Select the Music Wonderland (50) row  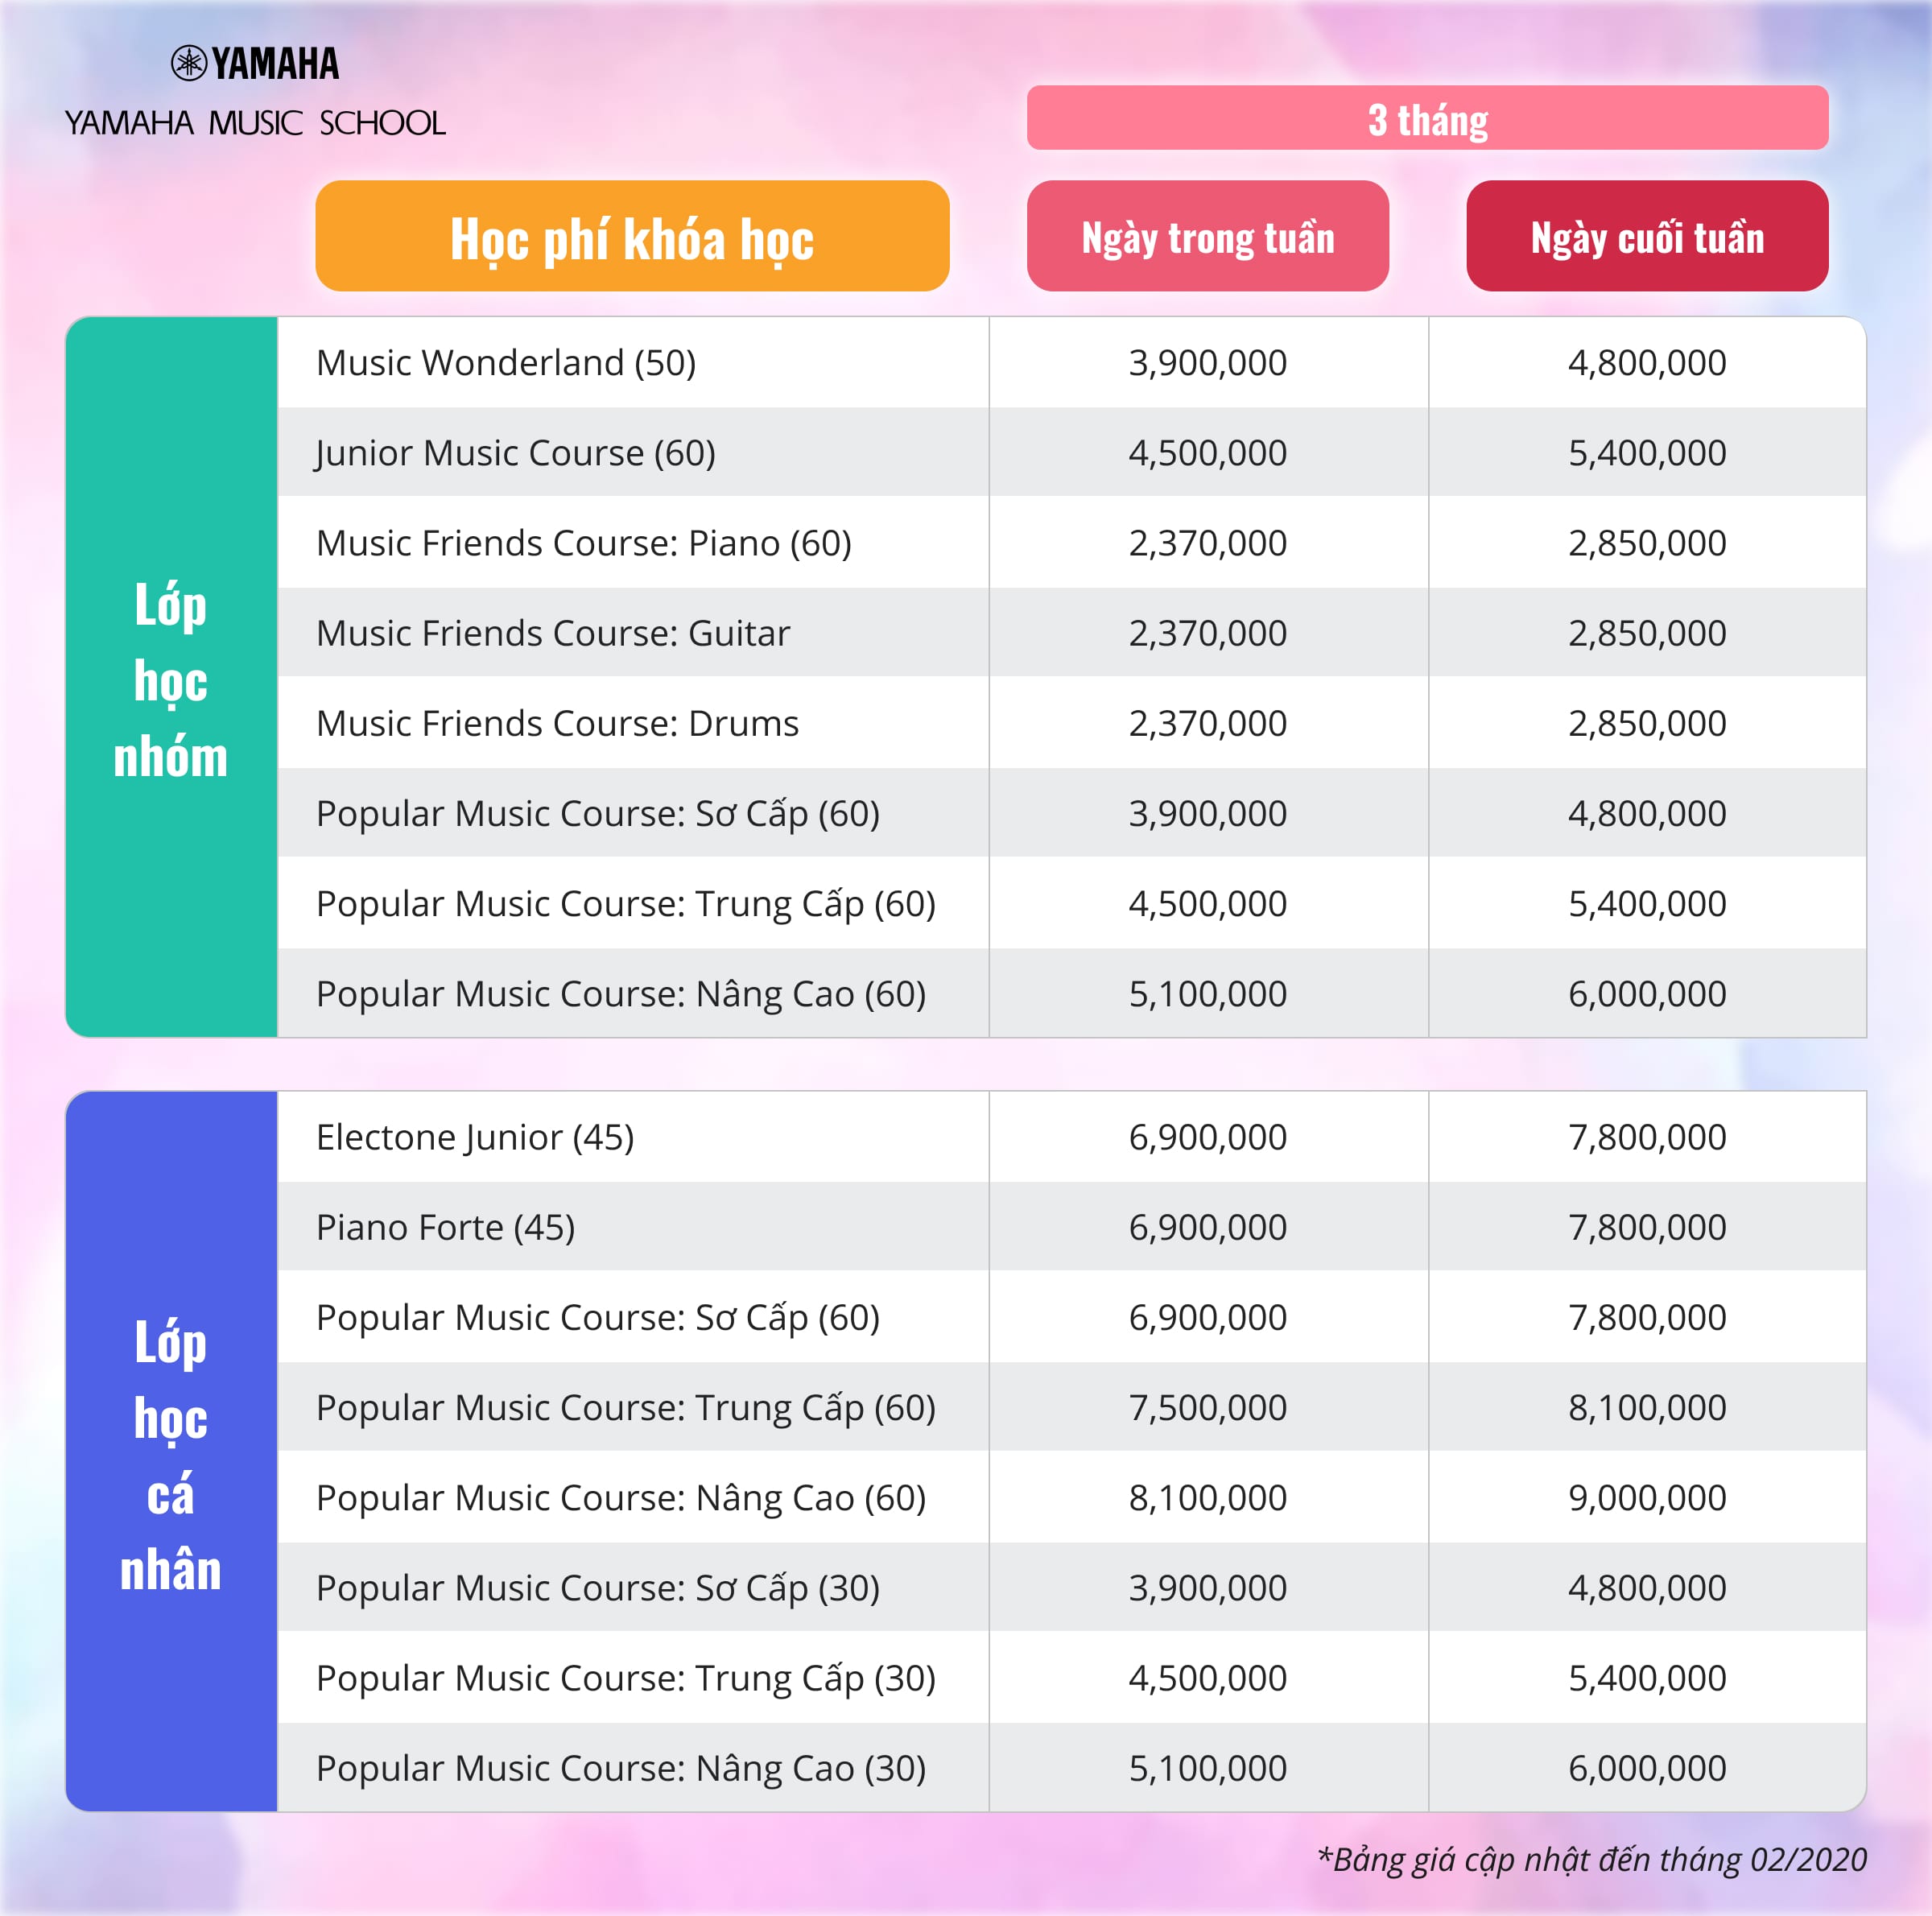coord(506,362)
